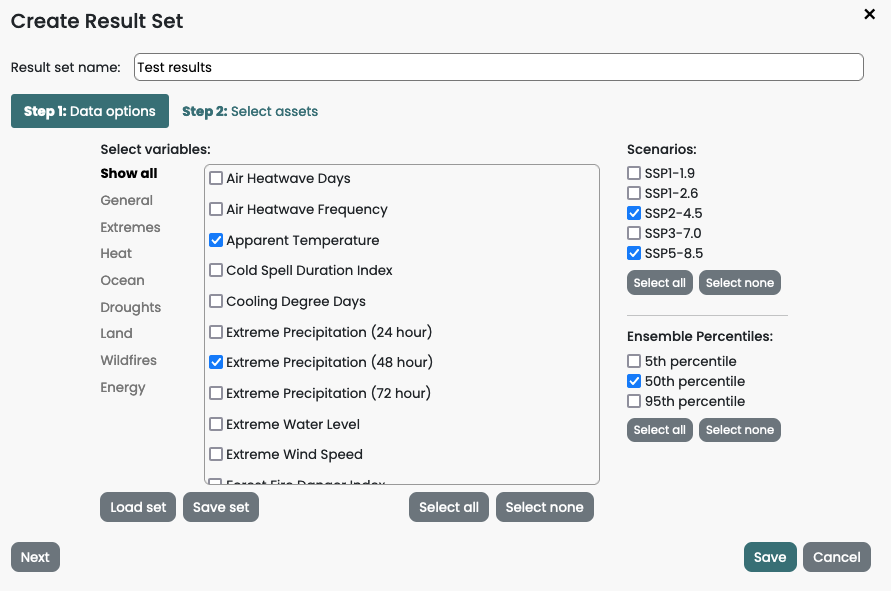
Task: Check the Air Heatwave Frequency checkbox
Action: click(216, 209)
